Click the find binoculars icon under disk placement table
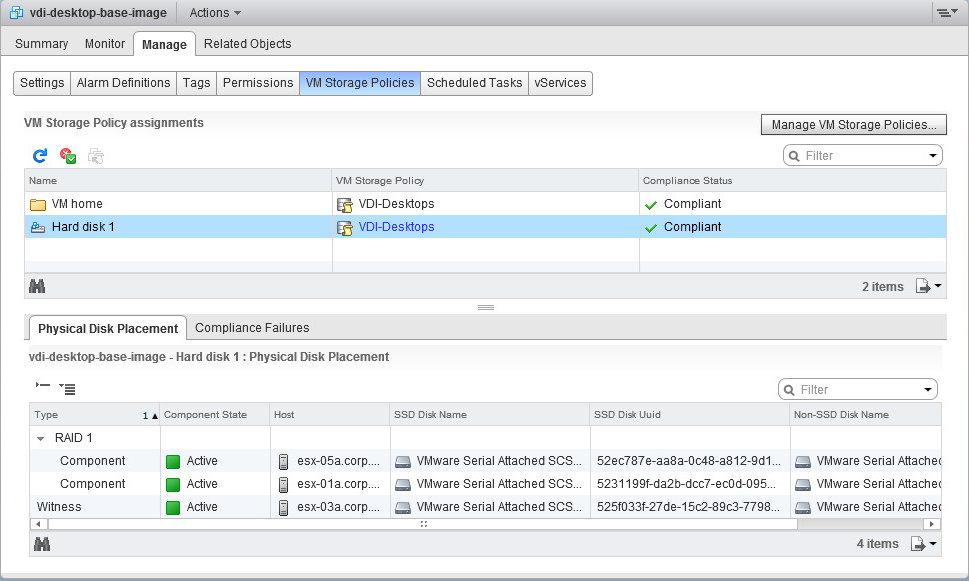The height and width of the screenshot is (581, 969). (x=42, y=544)
